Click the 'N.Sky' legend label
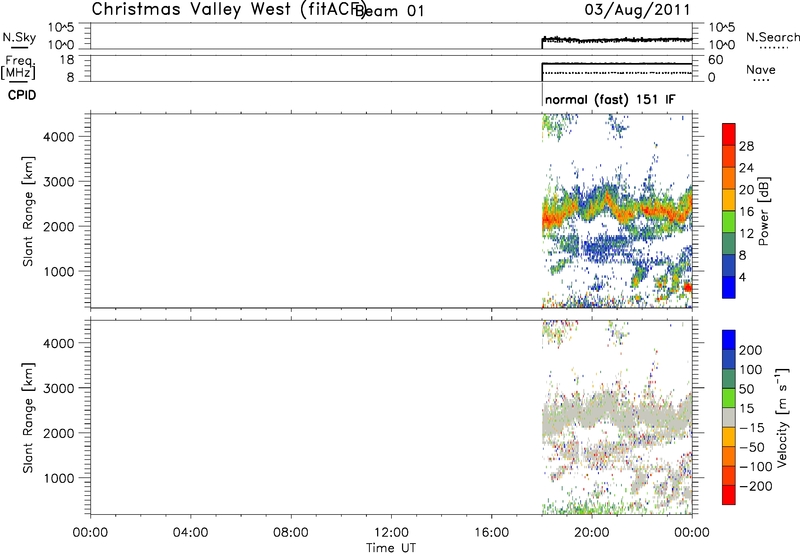Viewport: 800px width, 554px height. [19, 37]
